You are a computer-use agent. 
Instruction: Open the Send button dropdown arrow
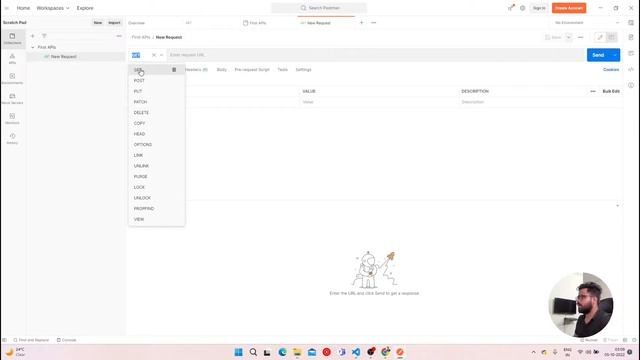tap(615, 55)
